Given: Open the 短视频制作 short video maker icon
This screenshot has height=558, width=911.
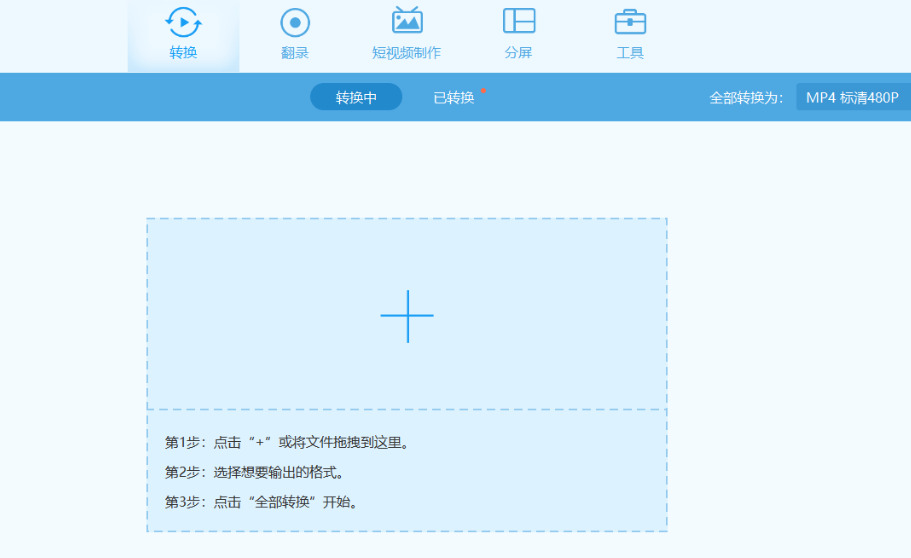Looking at the screenshot, I should pyautogui.click(x=407, y=21).
